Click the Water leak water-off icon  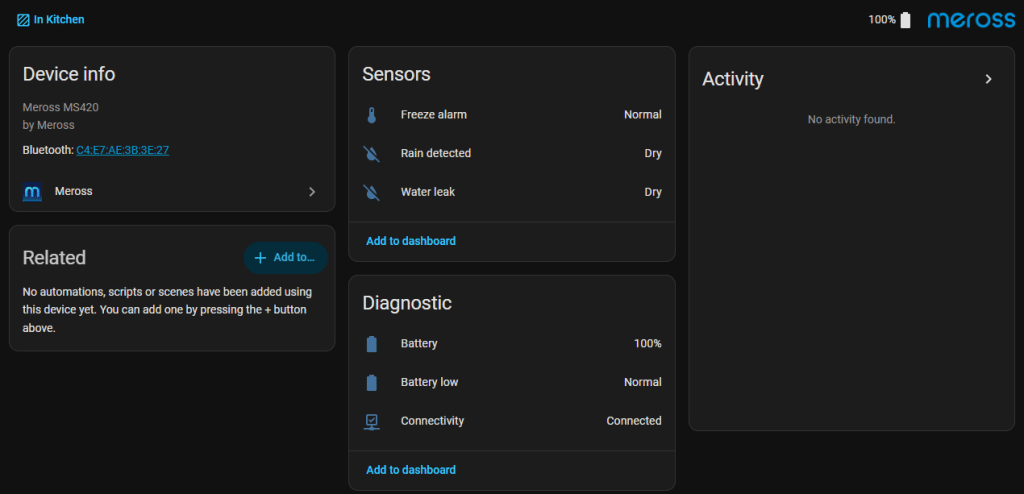pos(372,193)
